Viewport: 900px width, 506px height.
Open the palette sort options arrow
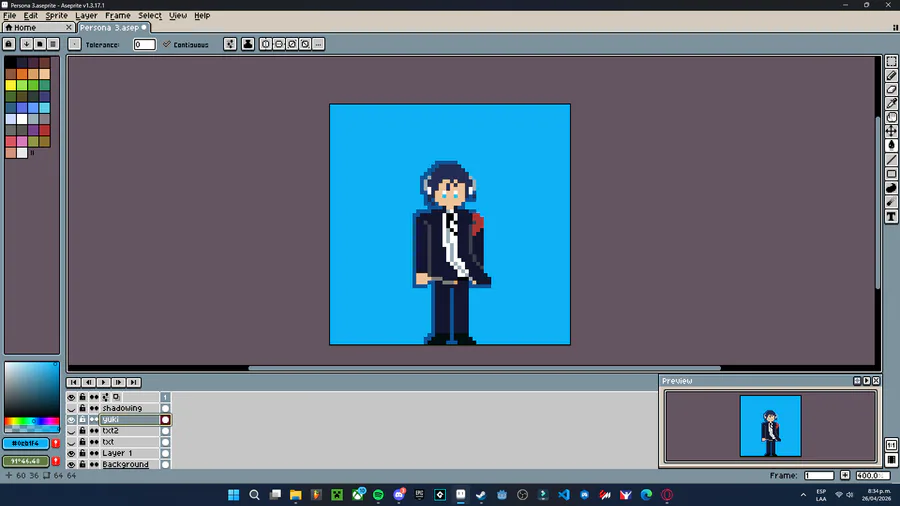[x=26, y=44]
